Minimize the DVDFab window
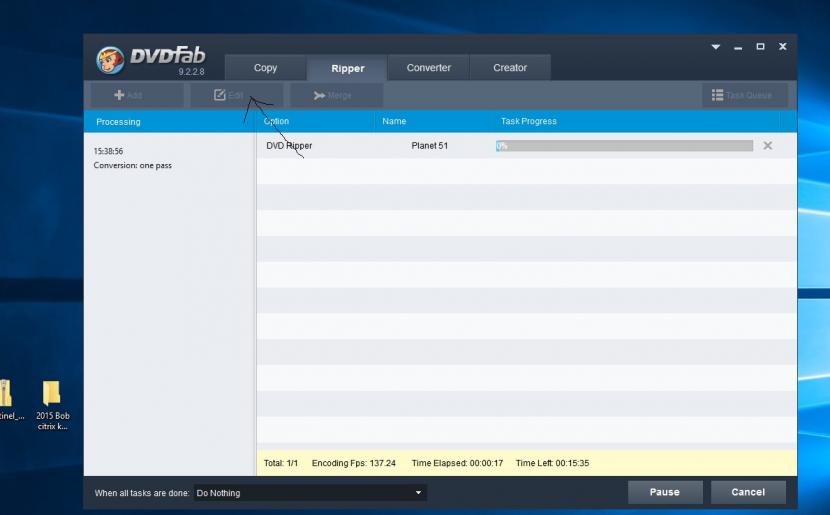The width and height of the screenshot is (830, 515). (x=738, y=48)
